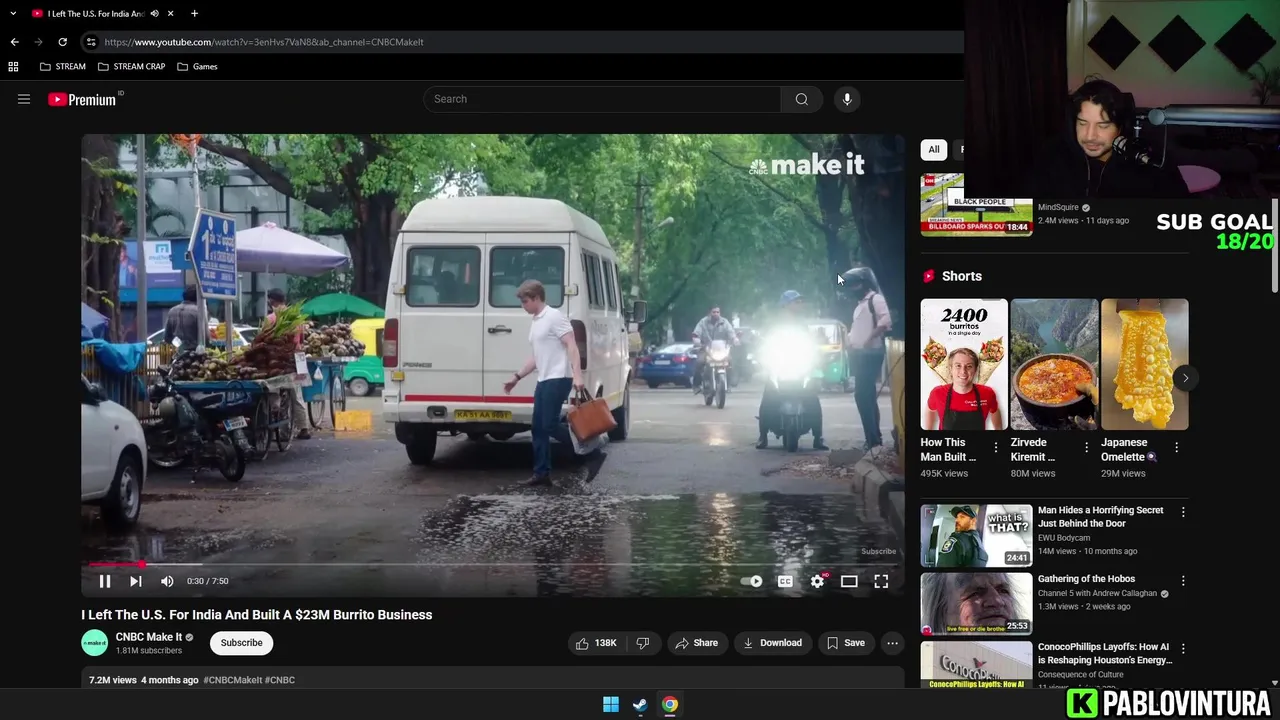Toggle closed captions on the video
Image resolution: width=1280 pixels, height=720 pixels.
click(x=785, y=581)
